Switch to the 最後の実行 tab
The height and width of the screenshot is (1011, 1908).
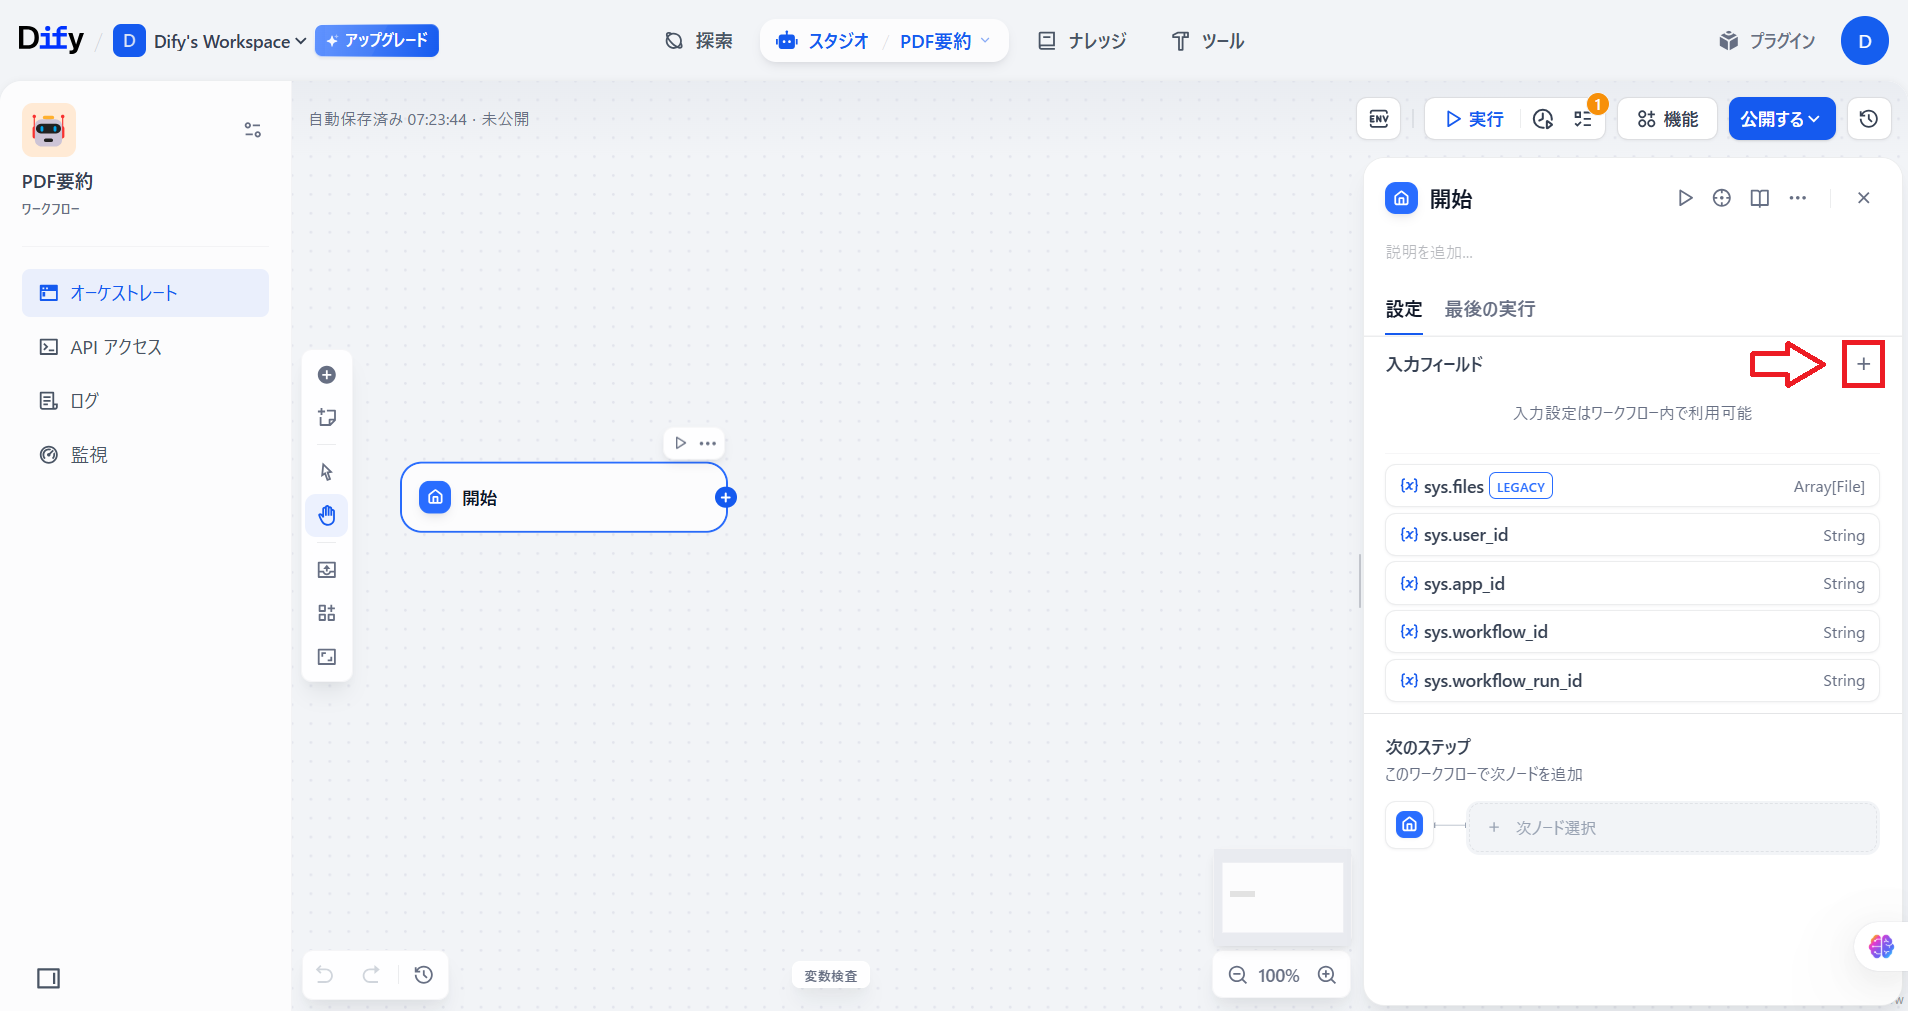pos(1489,309)
